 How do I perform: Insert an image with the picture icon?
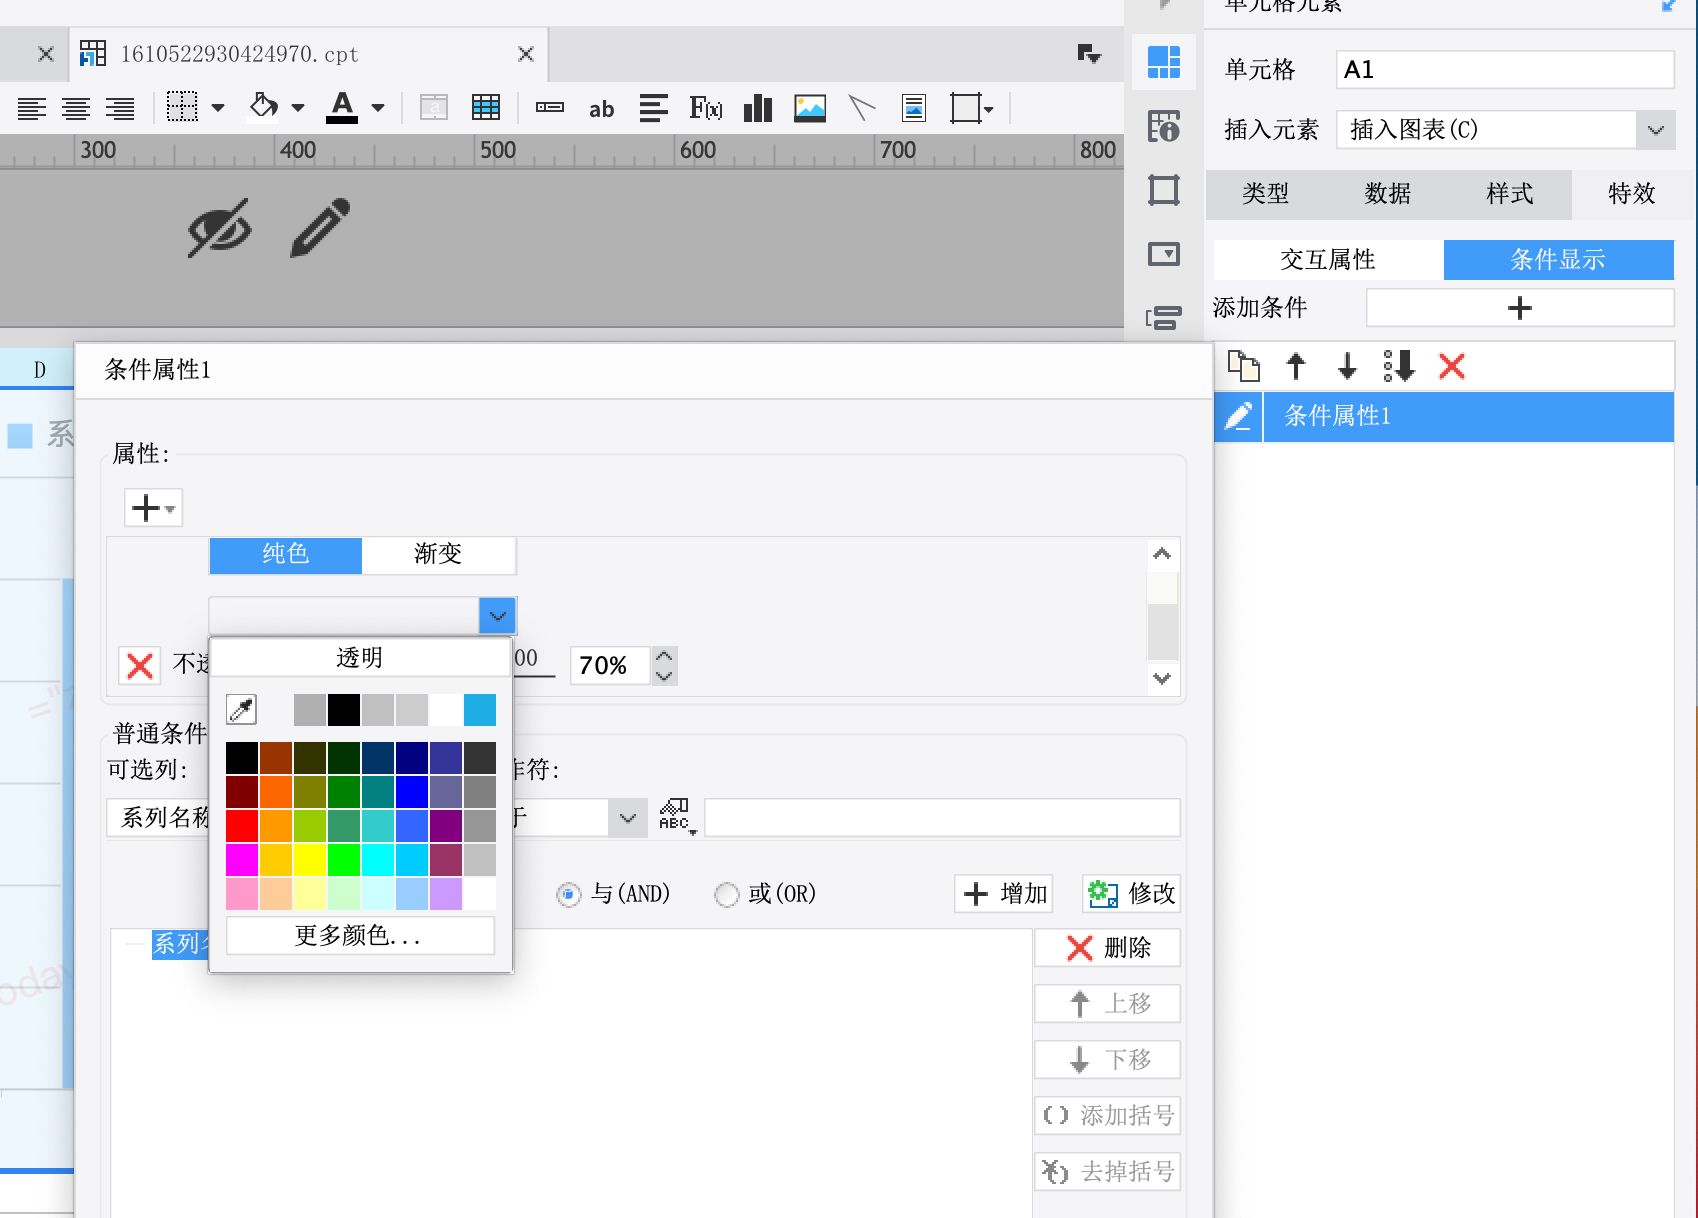810,108
